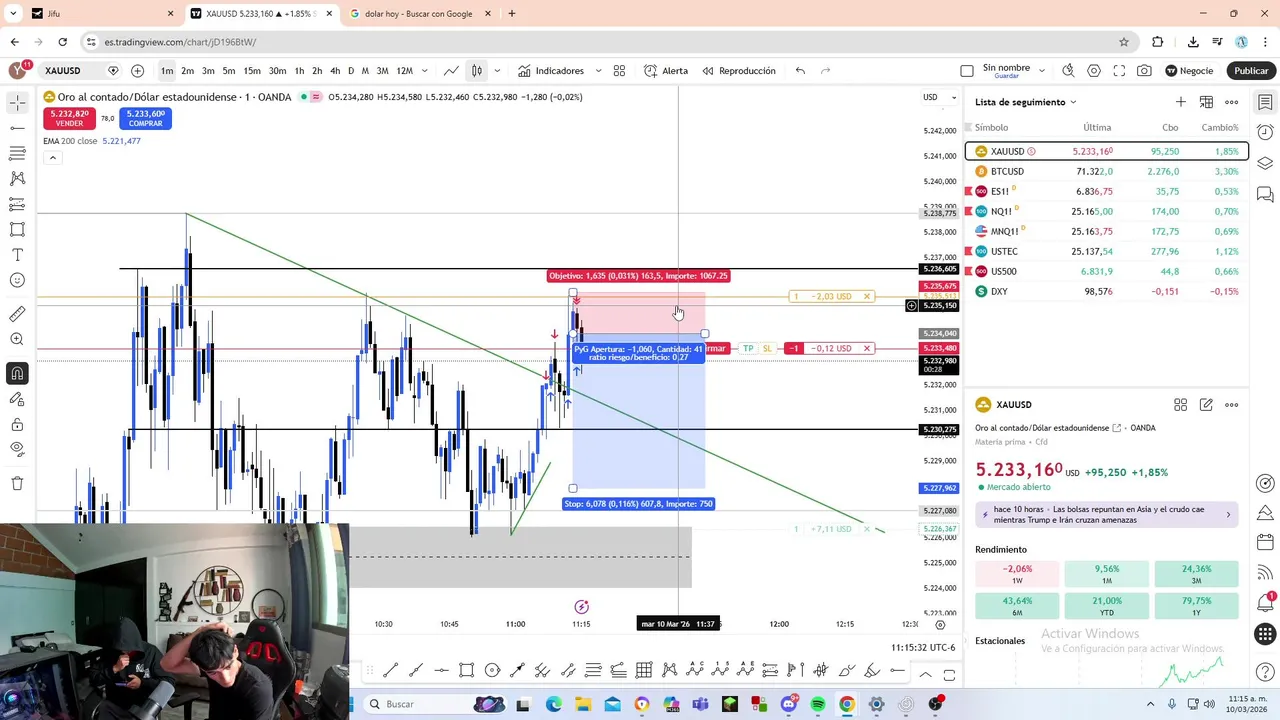Screen dimensions: 1280x720
Task: Click the blue COMPRAR buy button
Action: point(146,118)
